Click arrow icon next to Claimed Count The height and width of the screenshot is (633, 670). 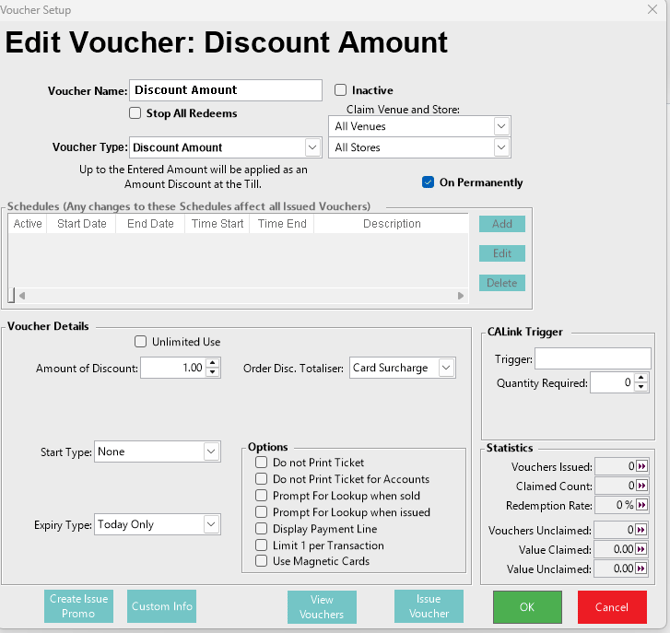pyautogui.click(x=643, y=486)
